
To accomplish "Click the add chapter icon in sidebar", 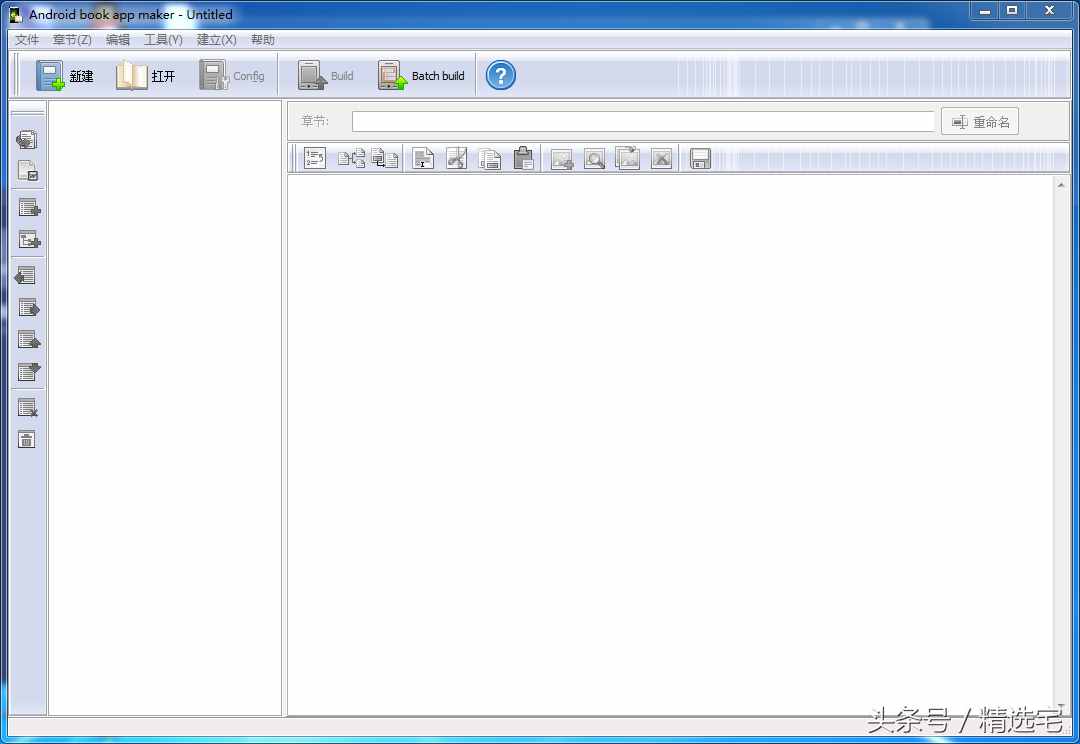I will (x=28, y=208).
